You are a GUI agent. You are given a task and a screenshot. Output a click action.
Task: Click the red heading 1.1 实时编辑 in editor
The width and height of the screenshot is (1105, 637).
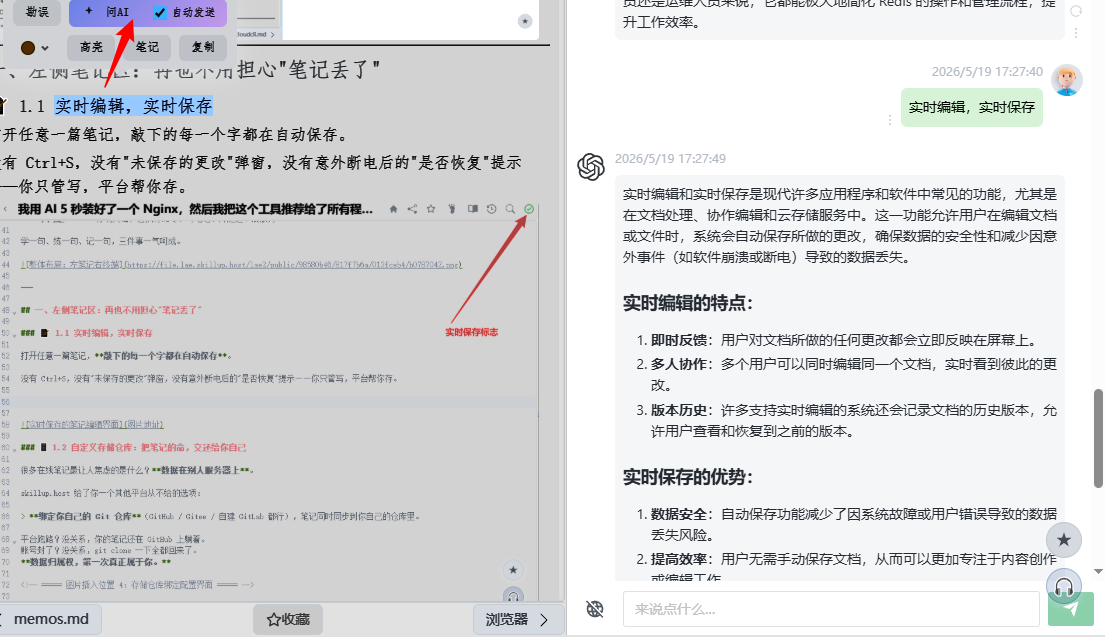(x=104, y=333)
